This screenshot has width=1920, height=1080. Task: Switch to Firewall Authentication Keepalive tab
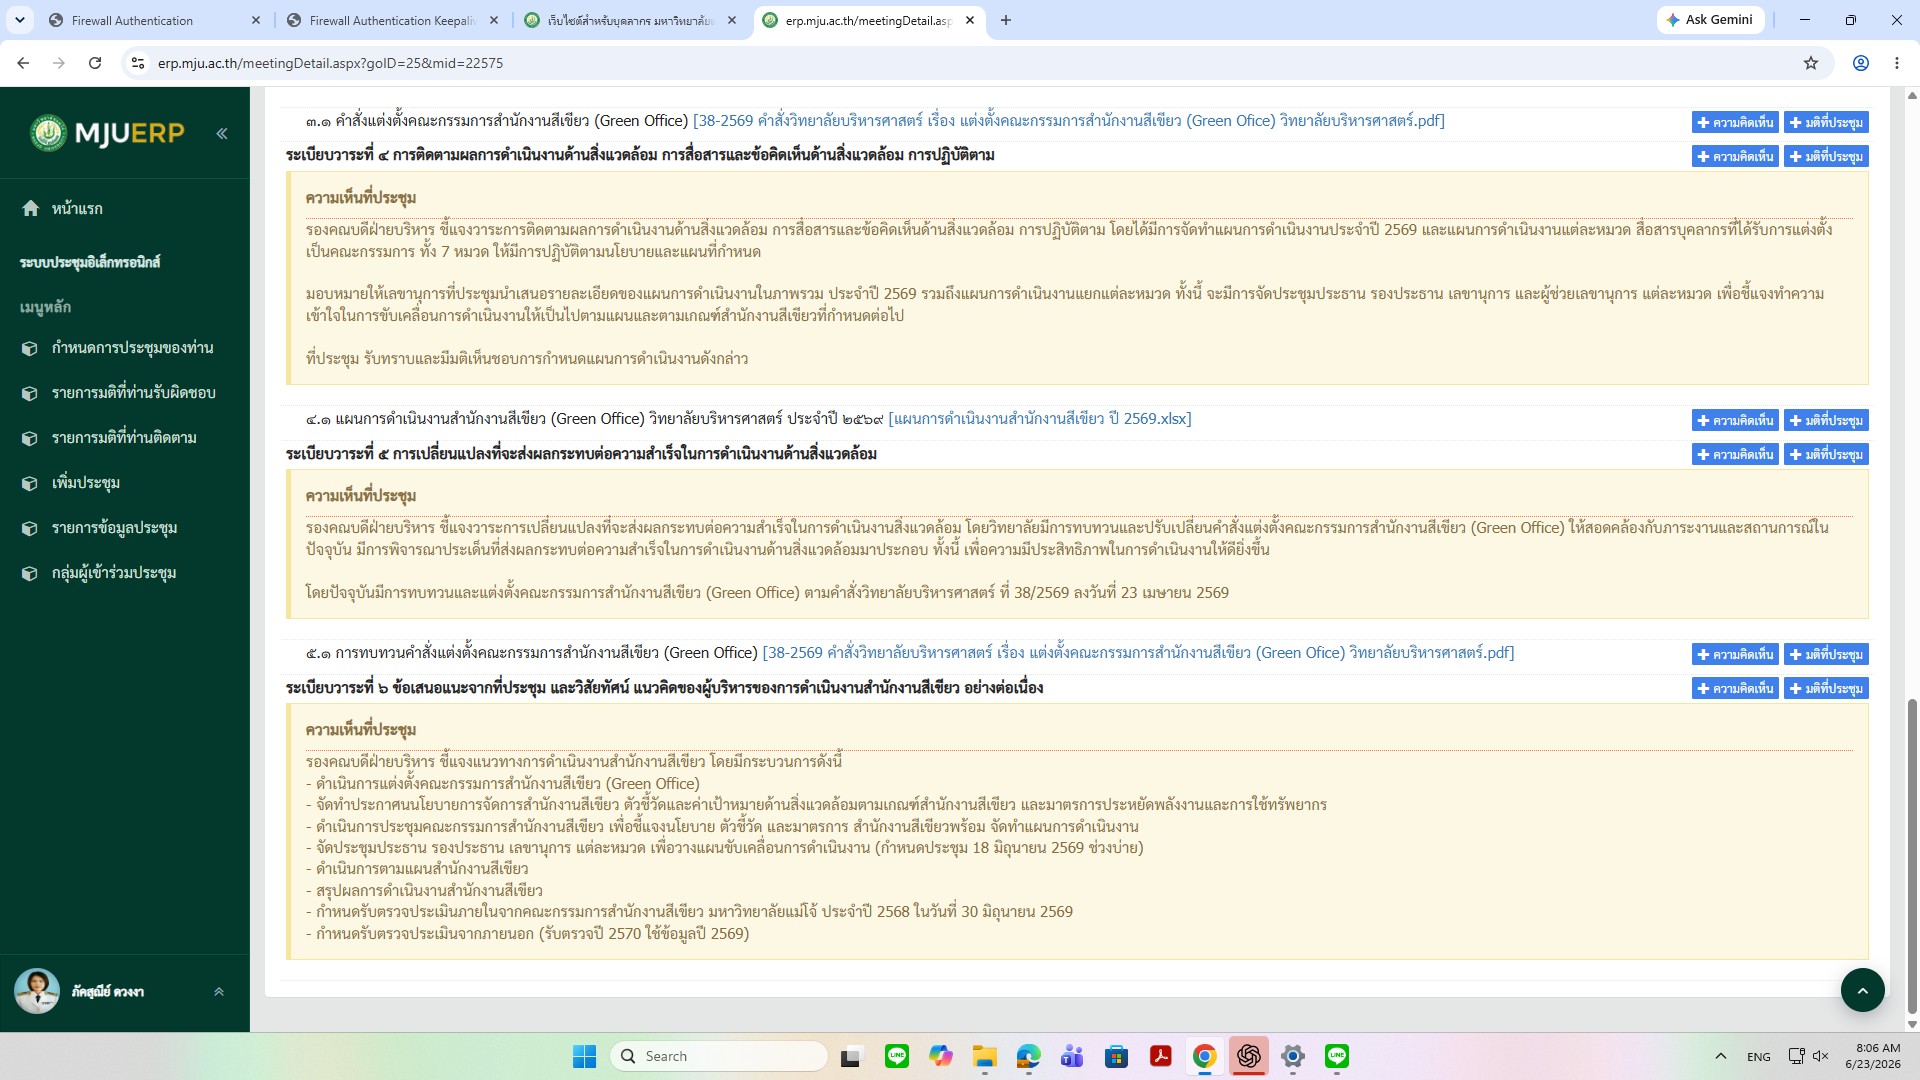[x=392, y=20]
